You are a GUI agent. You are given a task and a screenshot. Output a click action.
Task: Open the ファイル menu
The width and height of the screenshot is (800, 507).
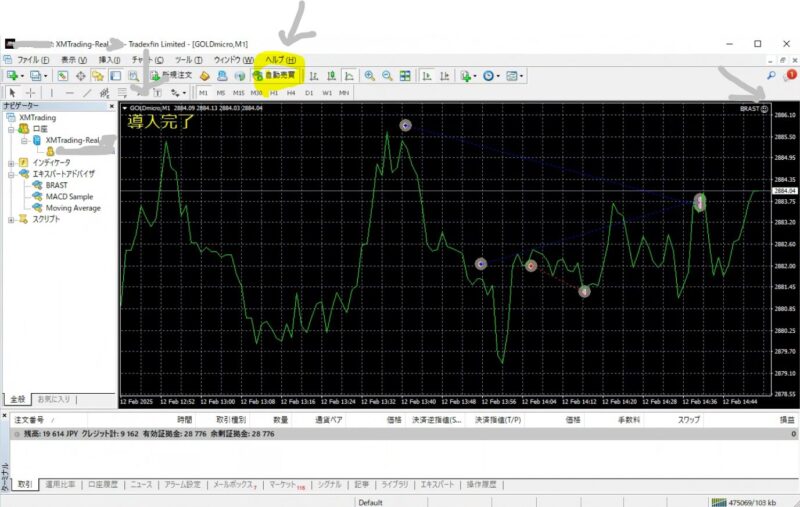click(x=33, y=60)
